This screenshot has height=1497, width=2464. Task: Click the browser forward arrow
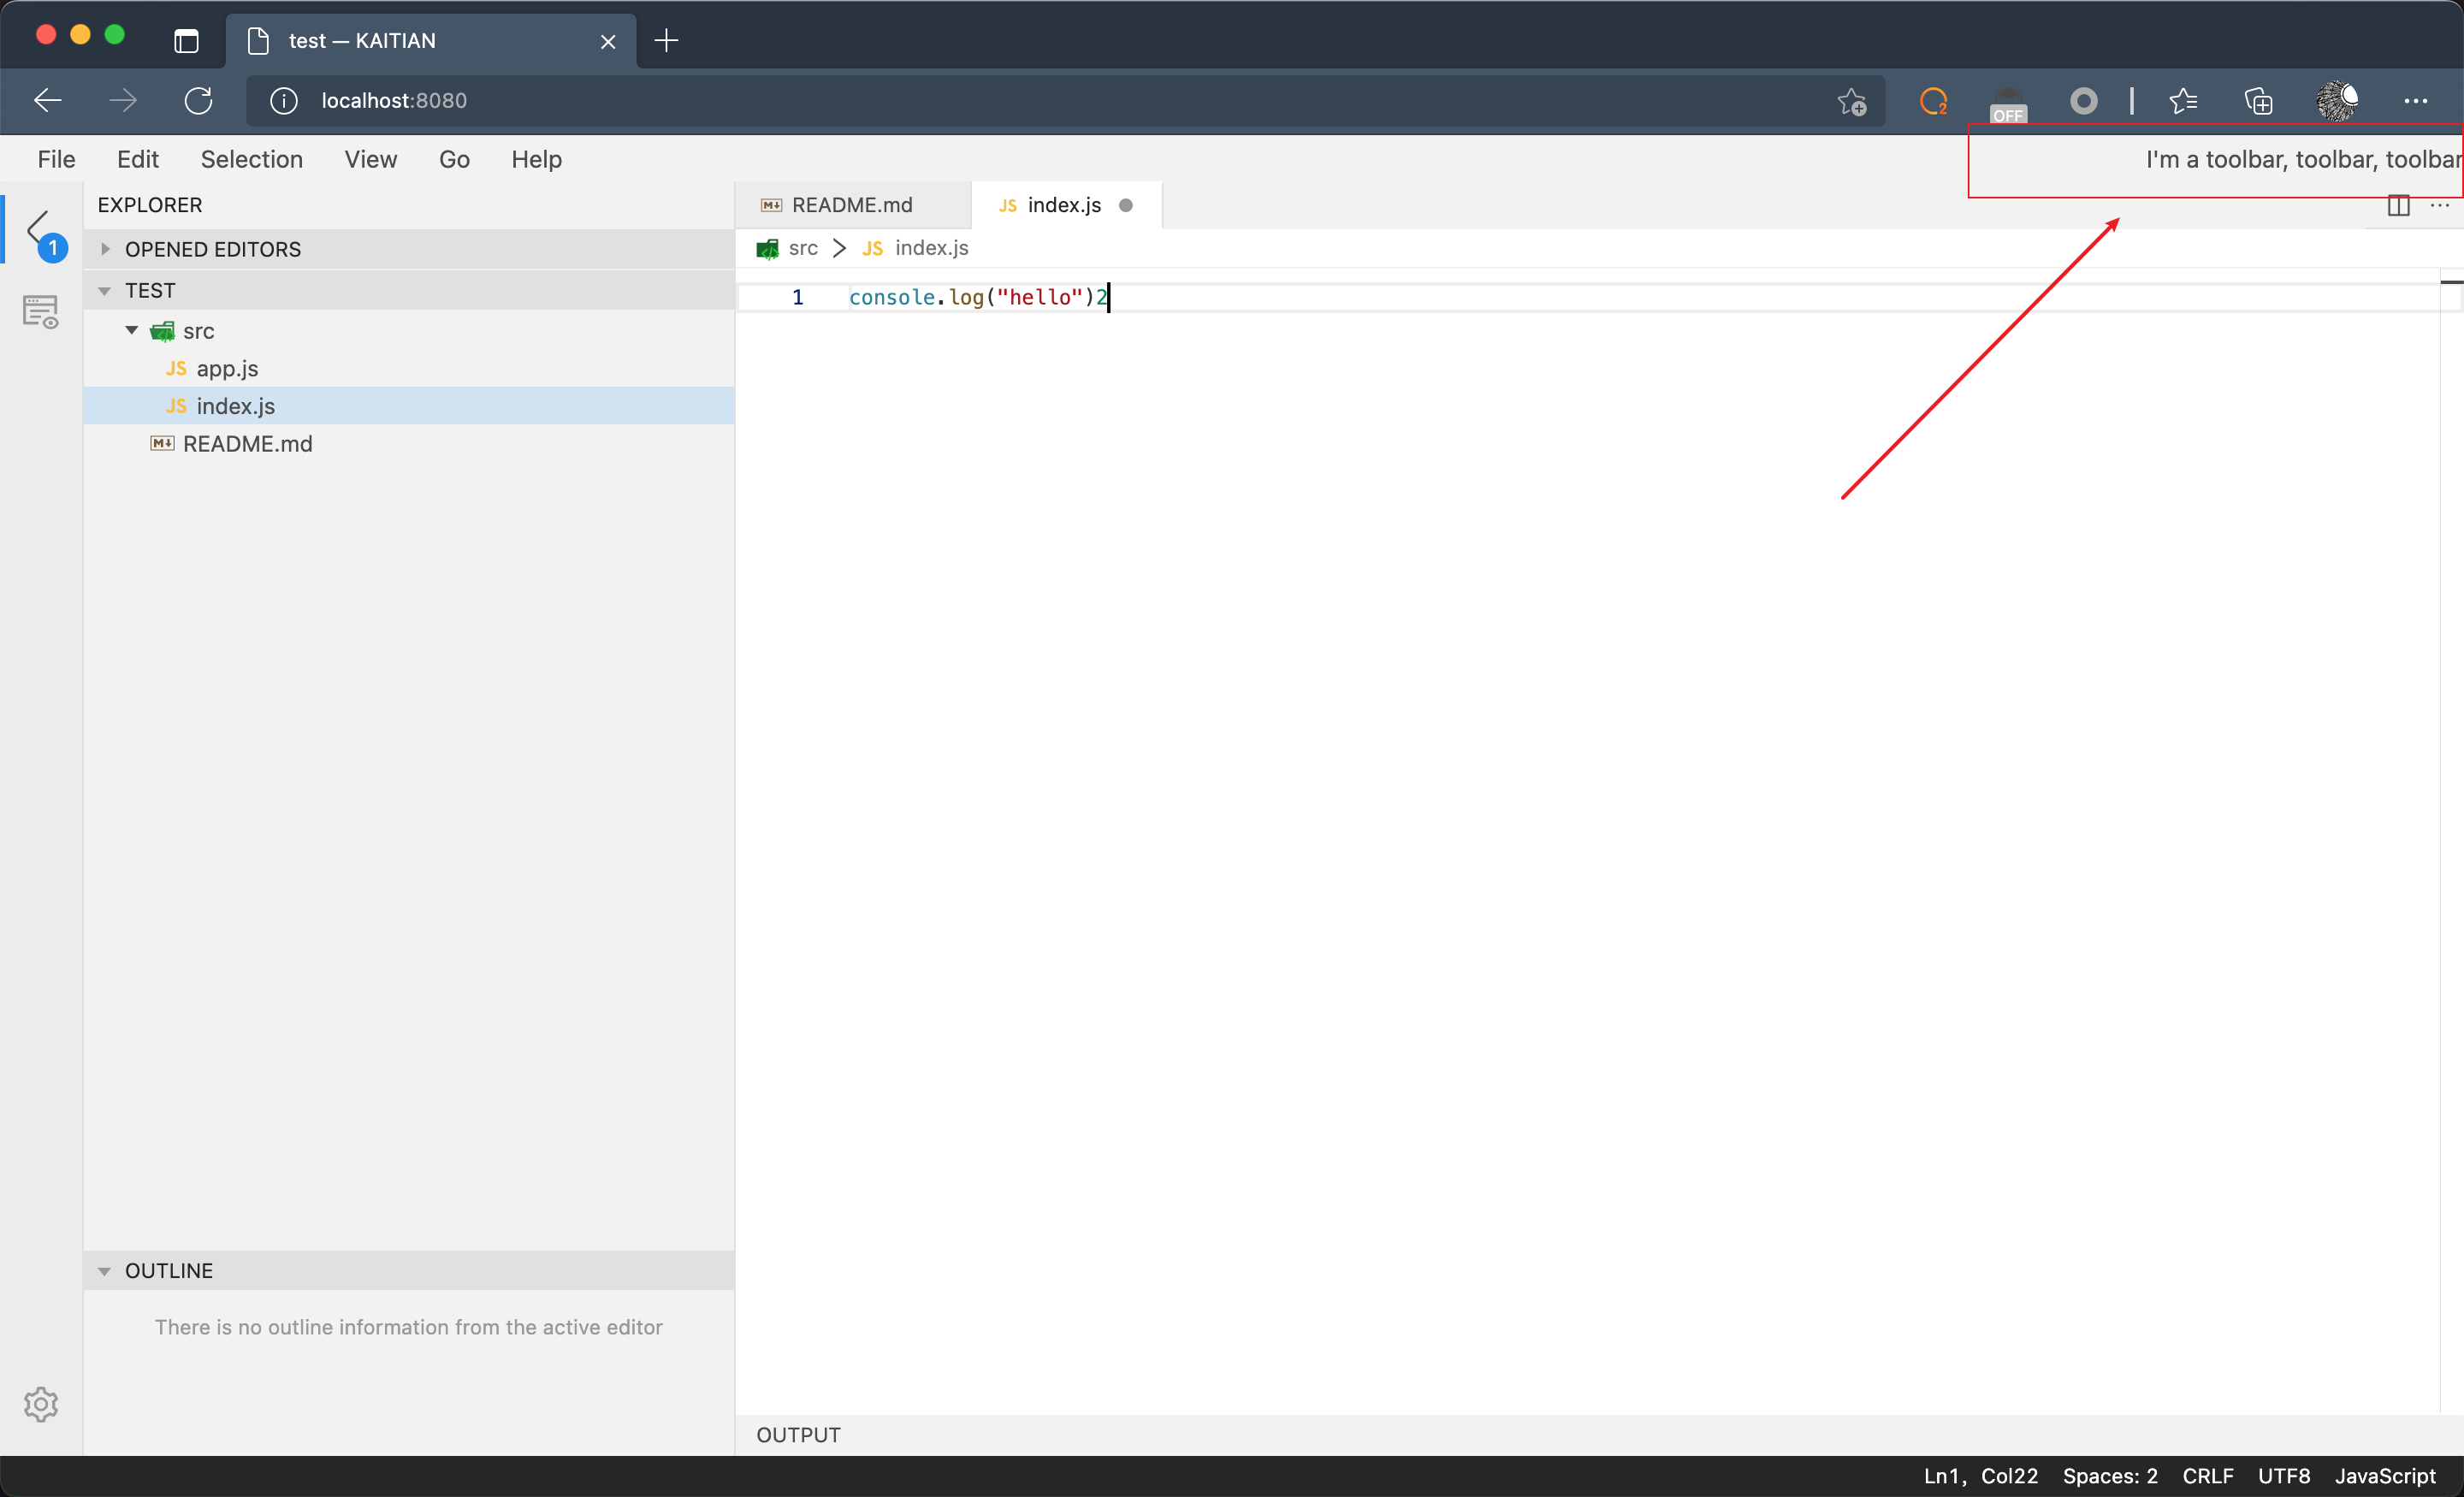tap(123, 100)
